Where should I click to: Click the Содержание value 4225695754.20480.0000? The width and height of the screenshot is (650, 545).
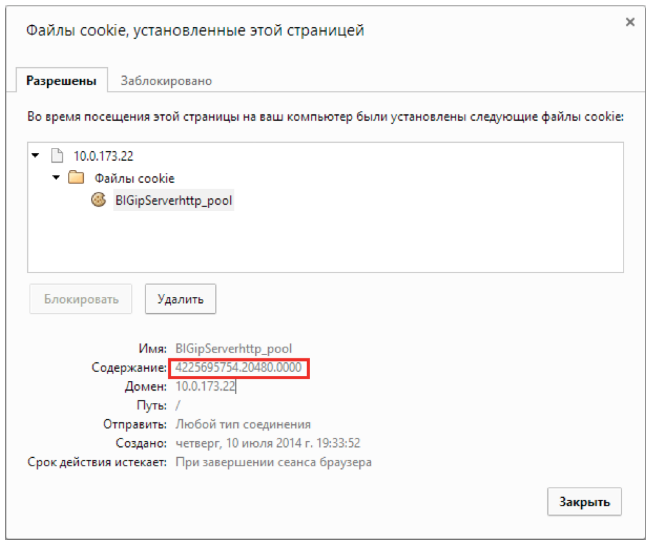pyautogui.click(x=238, y=369)
